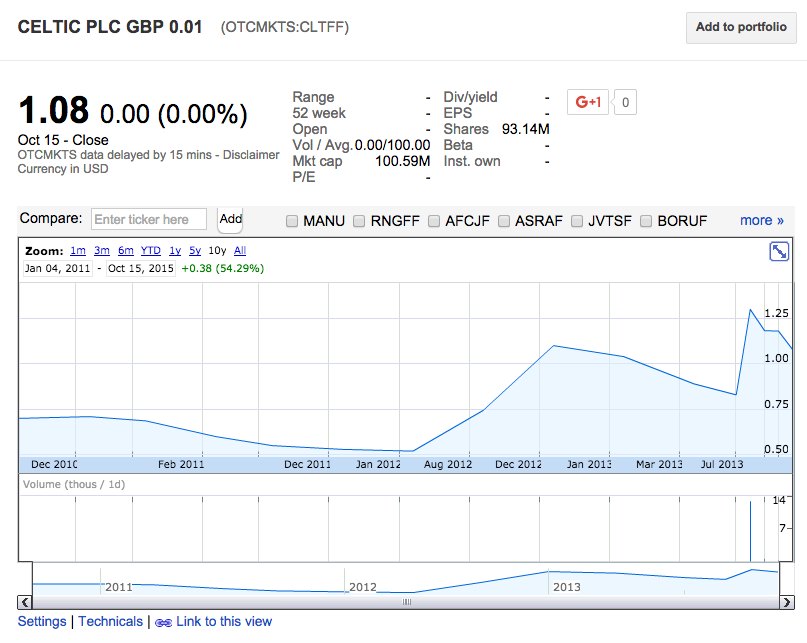Screen dimensions: 807x643
Task: Click the 2013 marker in overview timeline
Action: coord(567,587)
